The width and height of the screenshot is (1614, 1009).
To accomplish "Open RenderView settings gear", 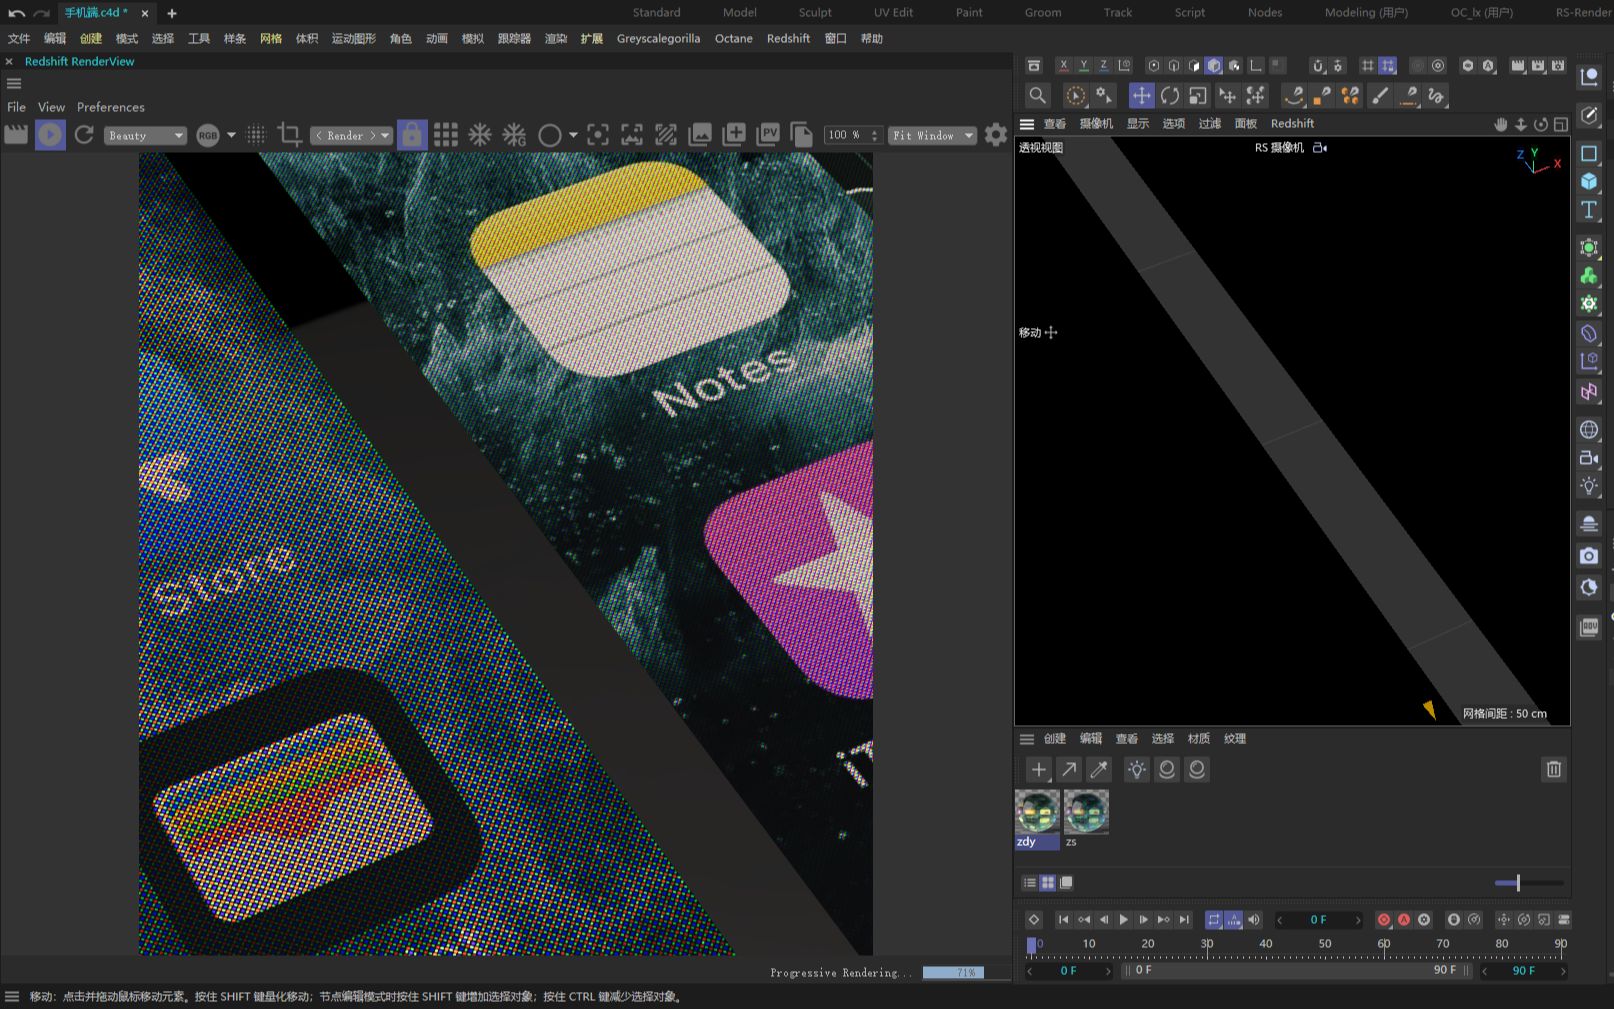I will coord(996,135).
